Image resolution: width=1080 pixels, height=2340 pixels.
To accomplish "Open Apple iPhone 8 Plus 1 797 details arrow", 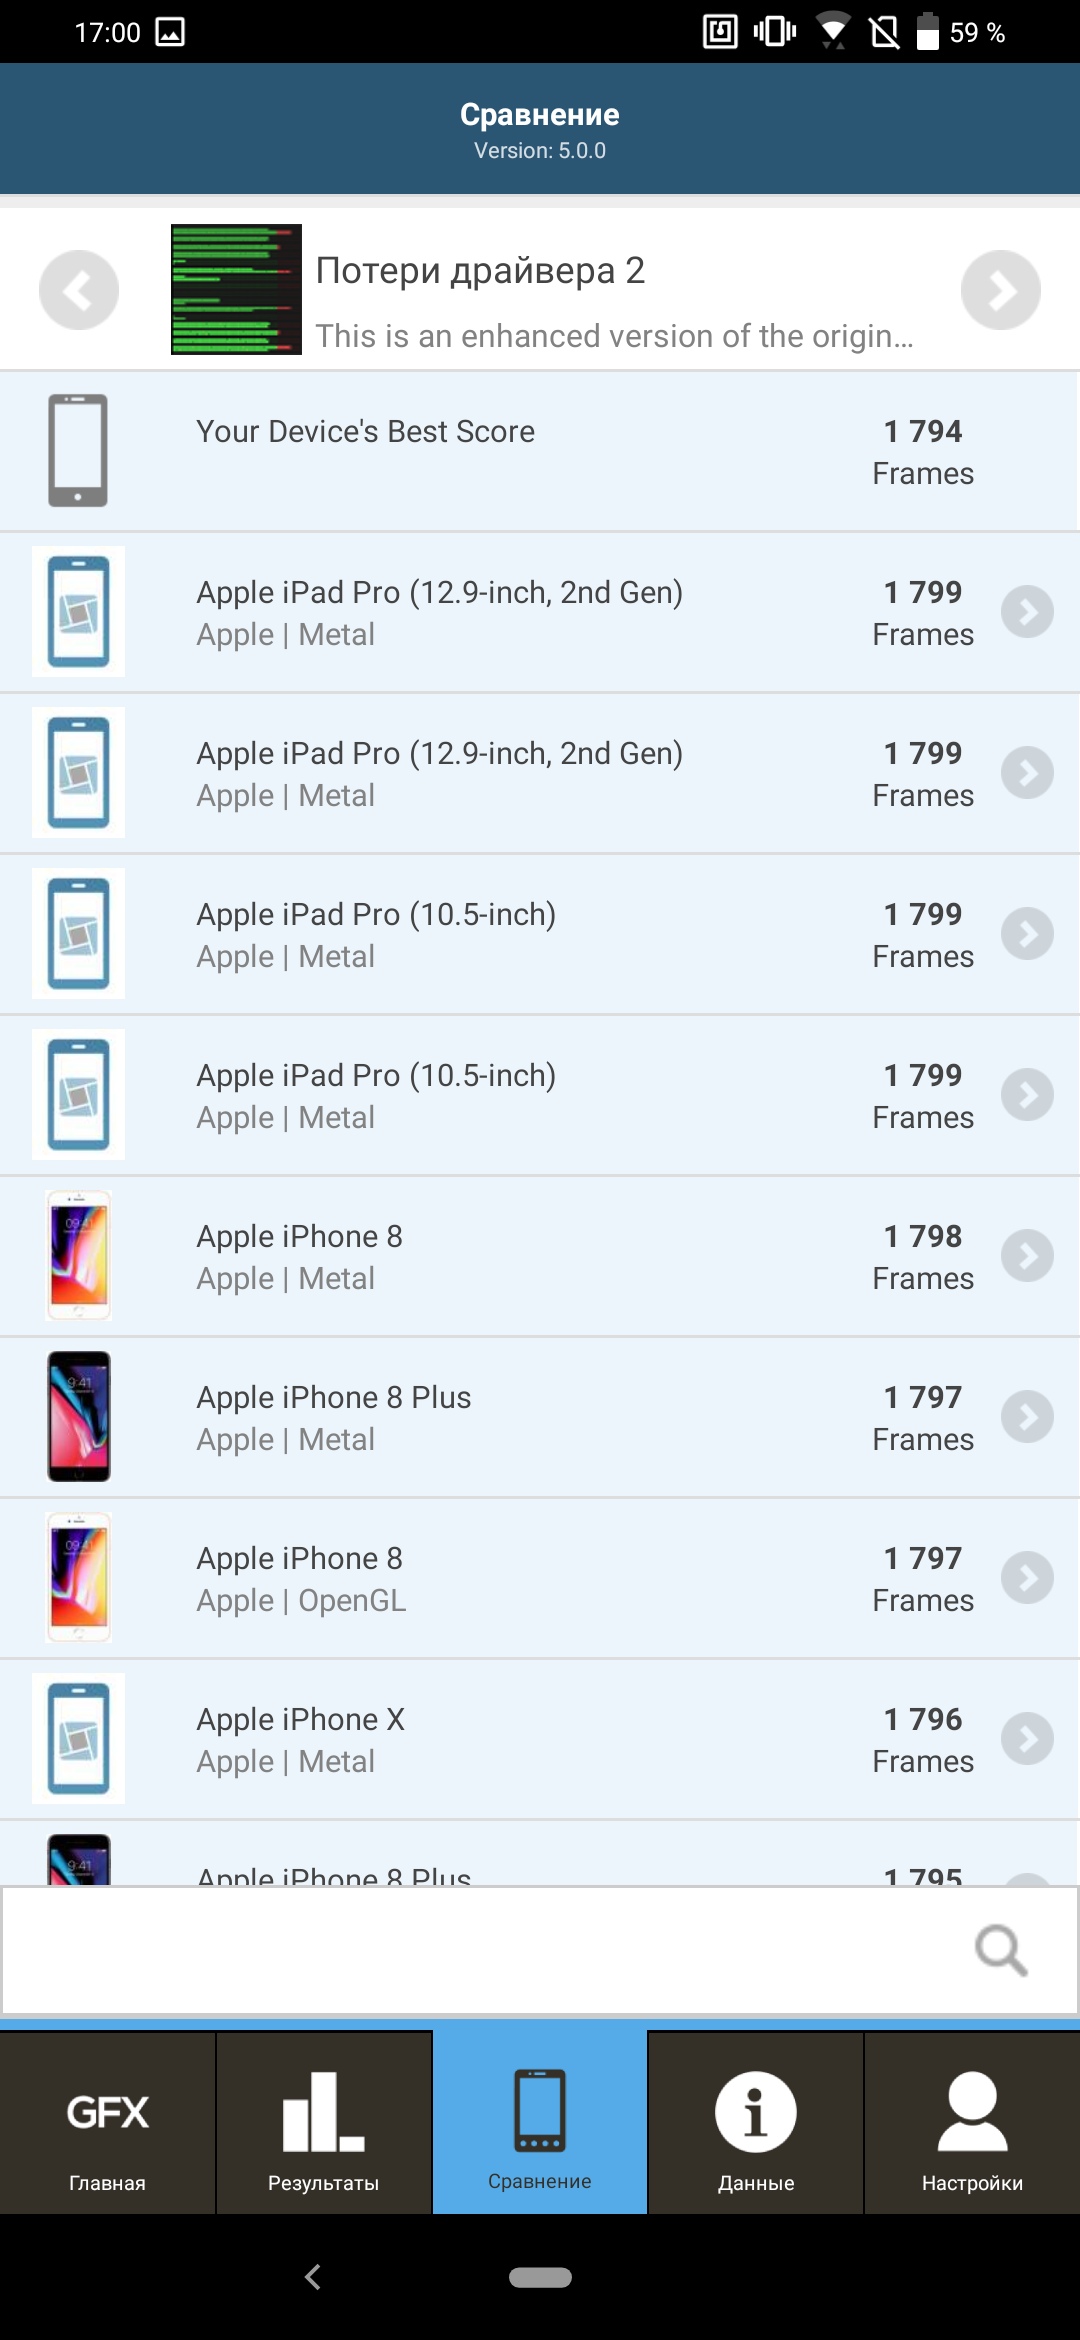I will [x=1027, y=1417].
